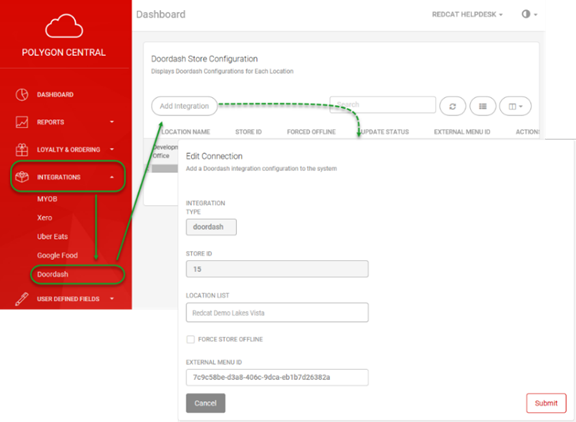Click the Doordash Store Configuration heading
This screenshot has width=576, height=422.
point(205,59)
